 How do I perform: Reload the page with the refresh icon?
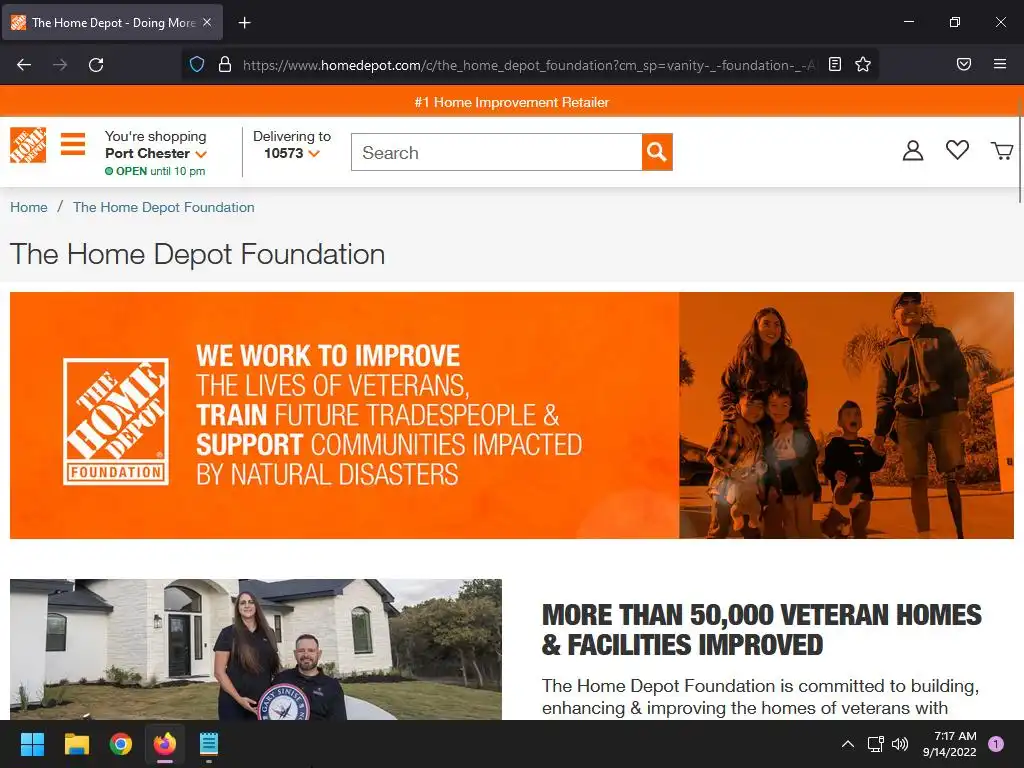pyautogui.click(x=96, y=65)
